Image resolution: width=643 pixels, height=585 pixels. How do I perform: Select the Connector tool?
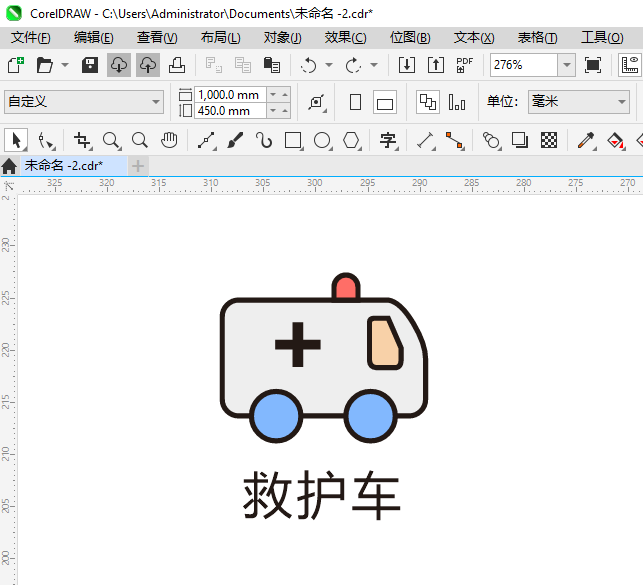point(455,141)
